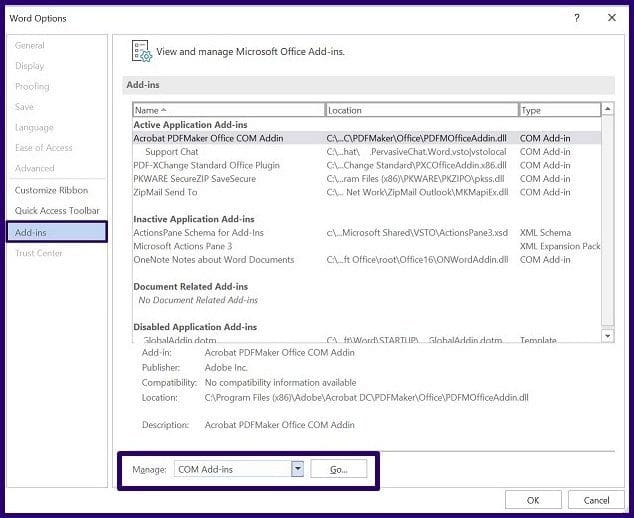Dismiss the dialog with Cancel

[x=596, y=500]
